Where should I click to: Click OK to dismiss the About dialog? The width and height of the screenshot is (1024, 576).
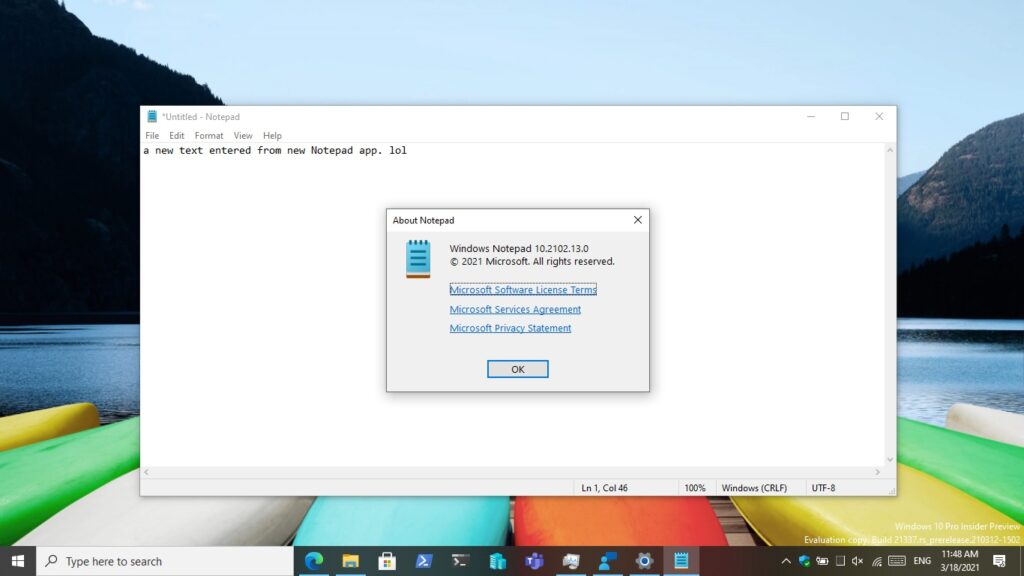pyautogui.click(x=517, y=368)
